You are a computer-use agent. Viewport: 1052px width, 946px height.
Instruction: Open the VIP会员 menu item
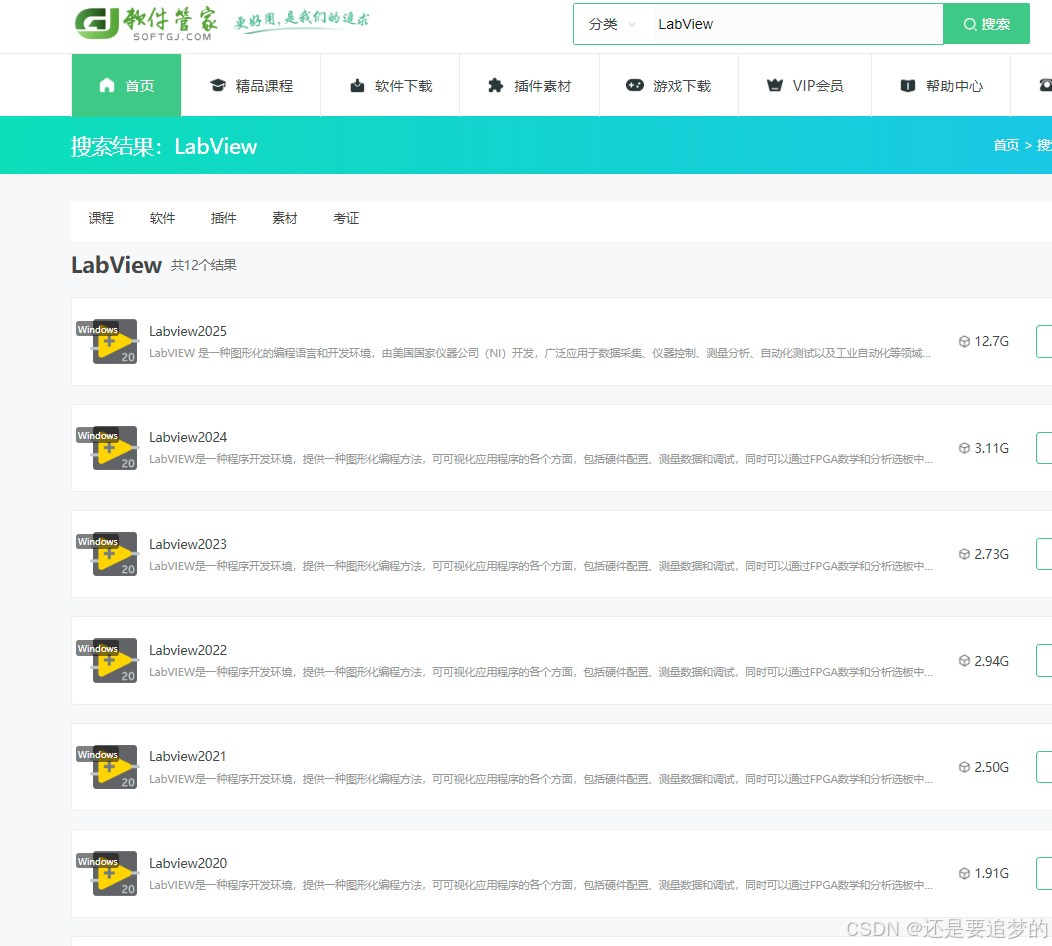click(805, 85)
